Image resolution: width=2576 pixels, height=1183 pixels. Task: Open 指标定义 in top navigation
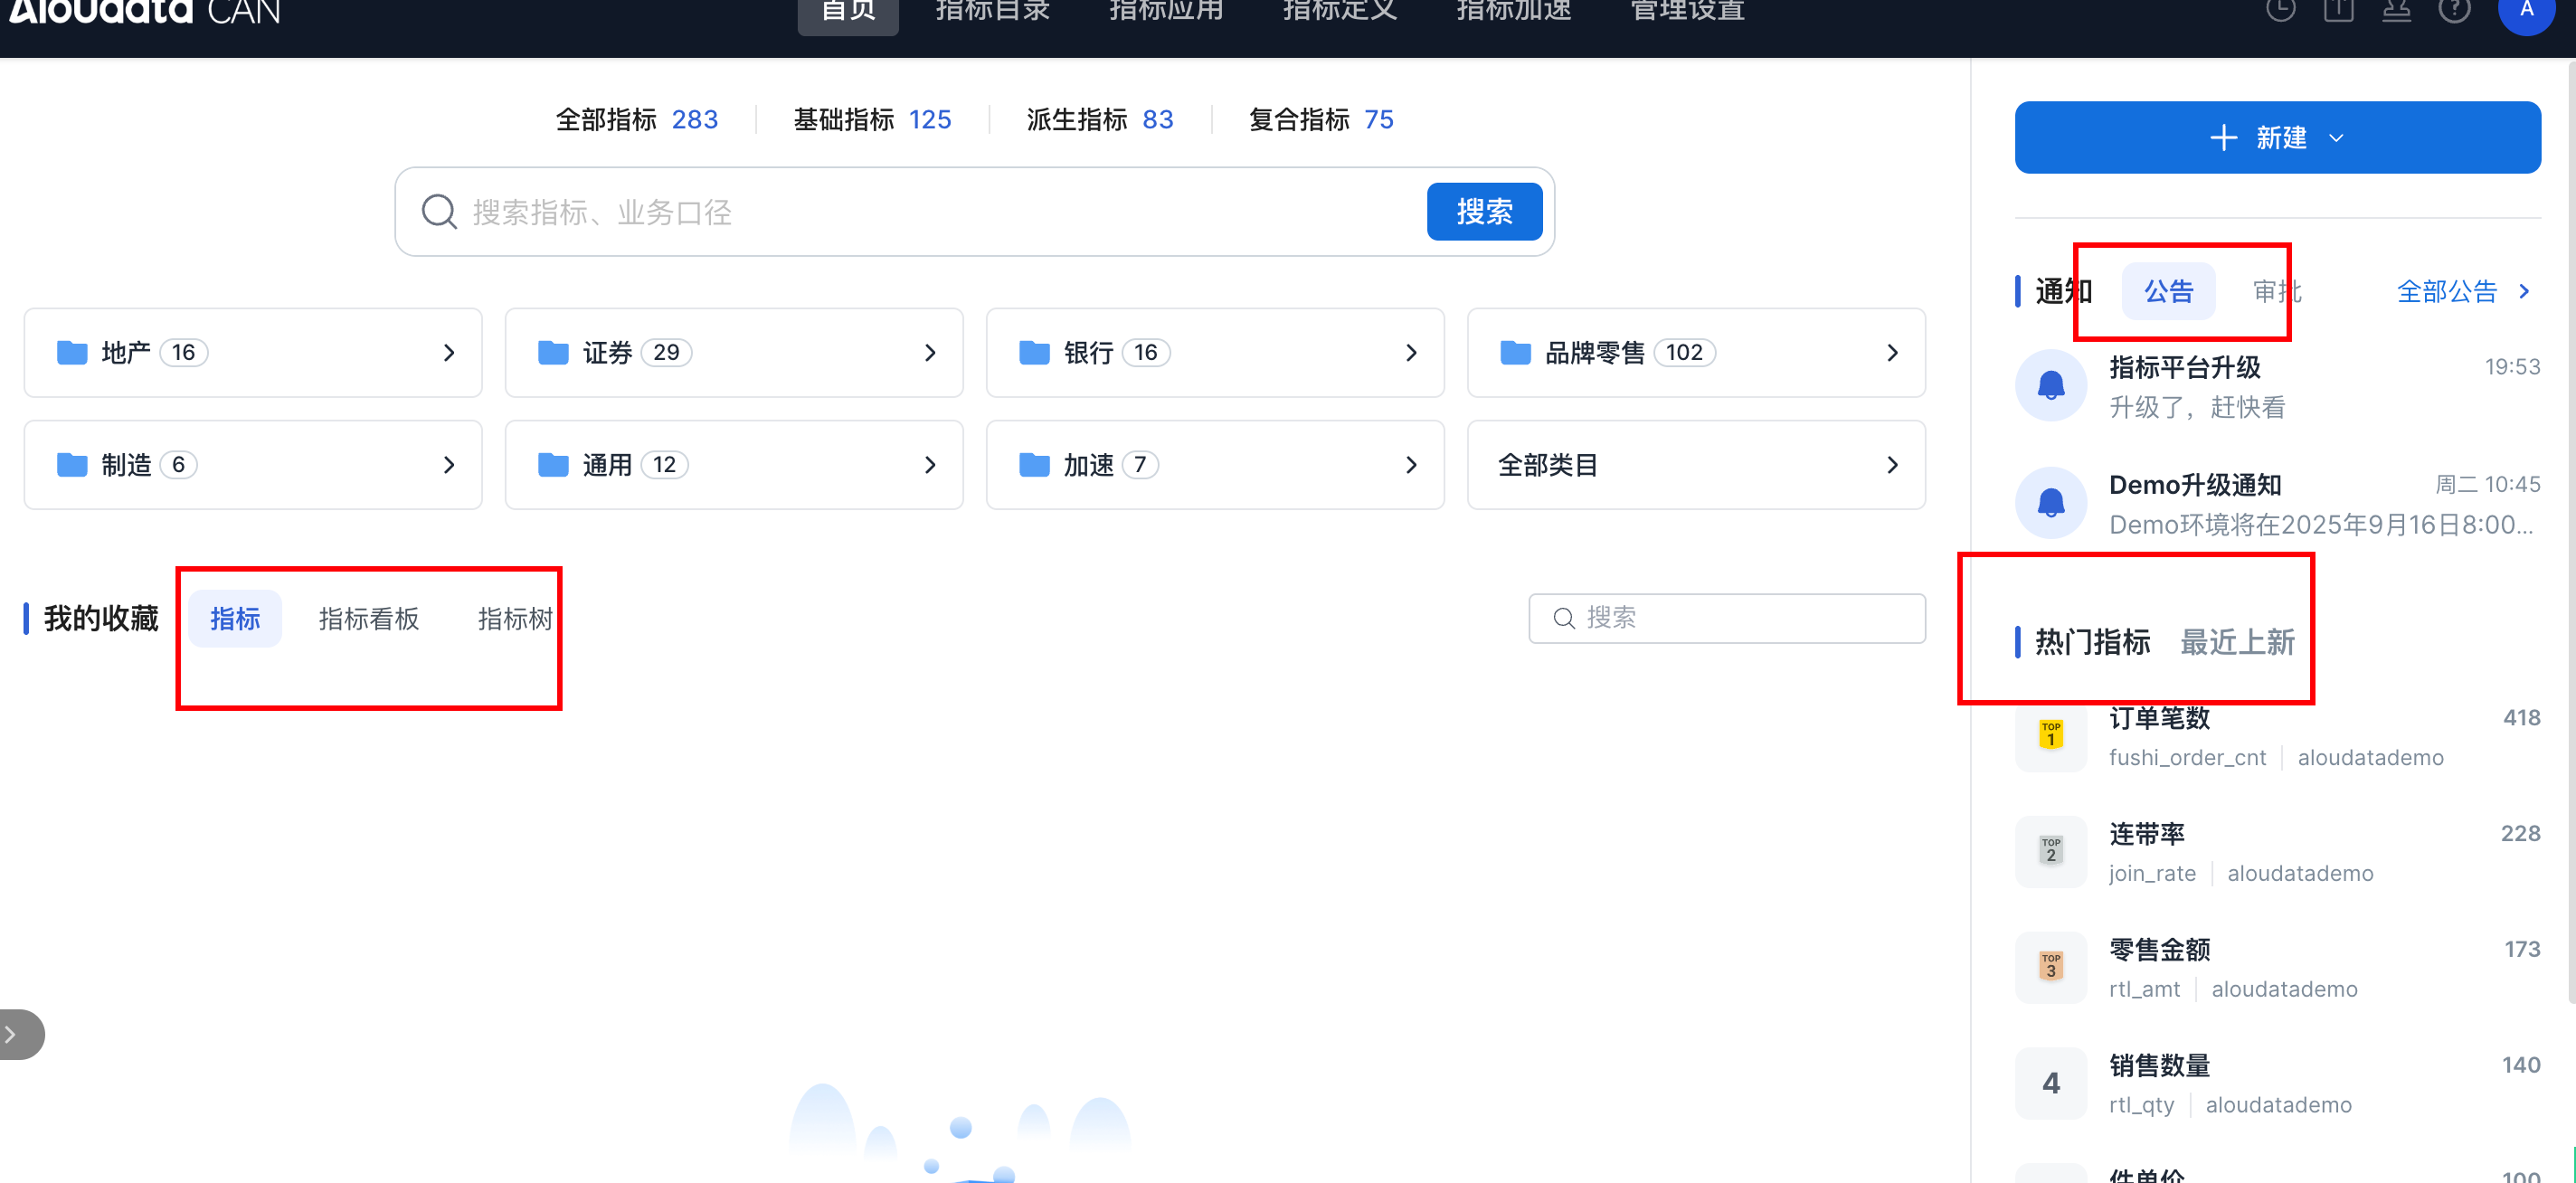click(x=1339, y=12)
